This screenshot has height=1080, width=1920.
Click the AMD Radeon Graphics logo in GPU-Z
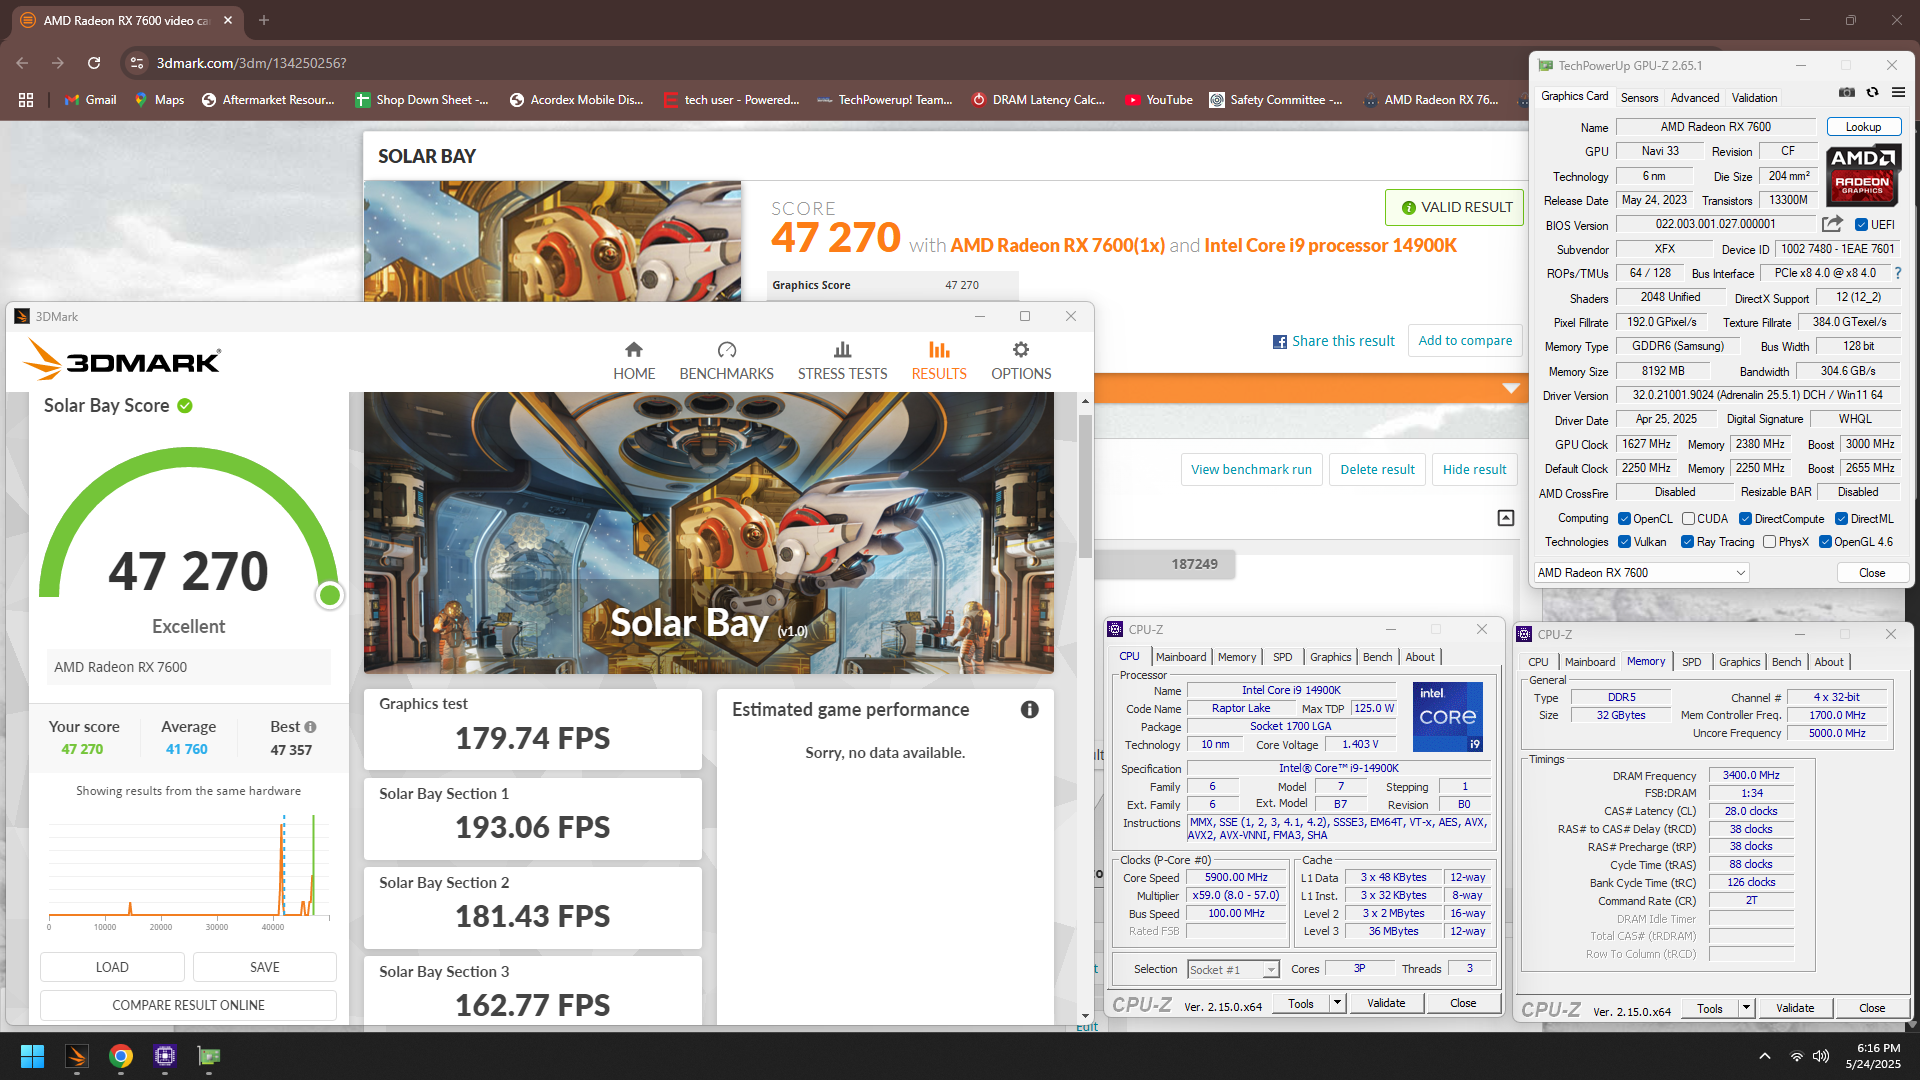pos(1862,175)
